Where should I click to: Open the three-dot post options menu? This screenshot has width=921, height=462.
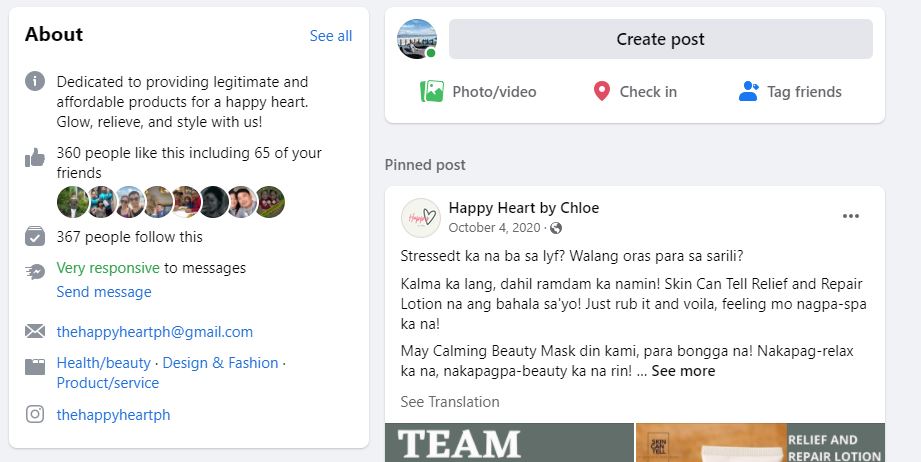(x=851, y=216)
